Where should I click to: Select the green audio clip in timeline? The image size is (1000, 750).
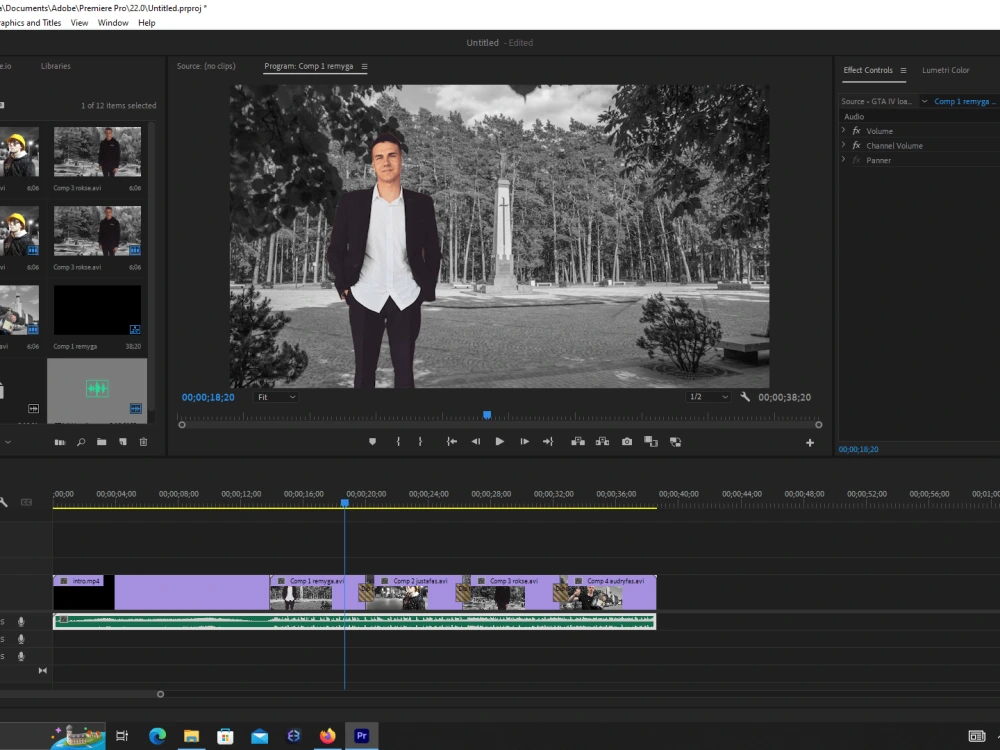tap(355, 621)
